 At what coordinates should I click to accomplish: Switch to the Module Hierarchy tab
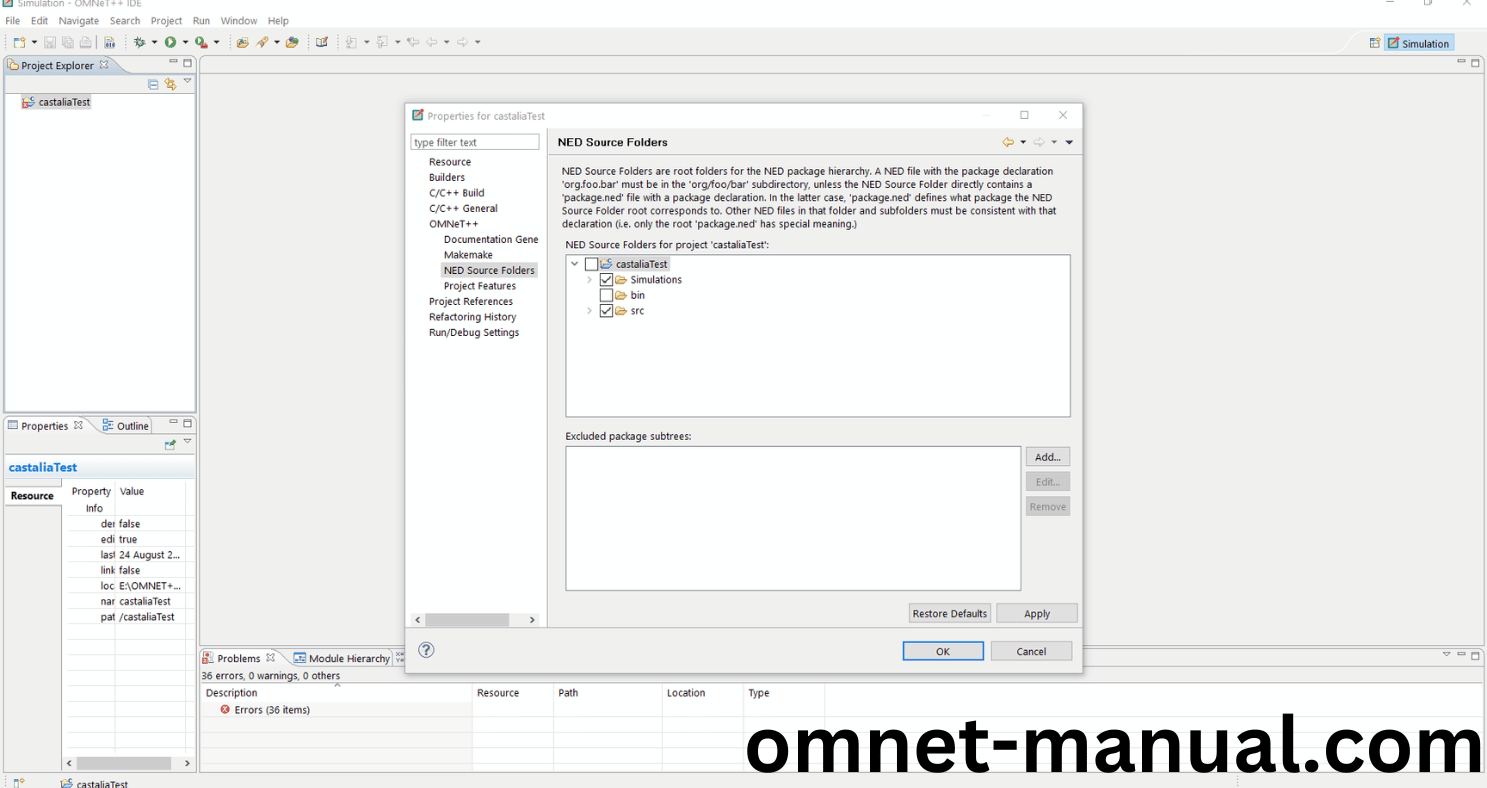click(x=341, y=658)
